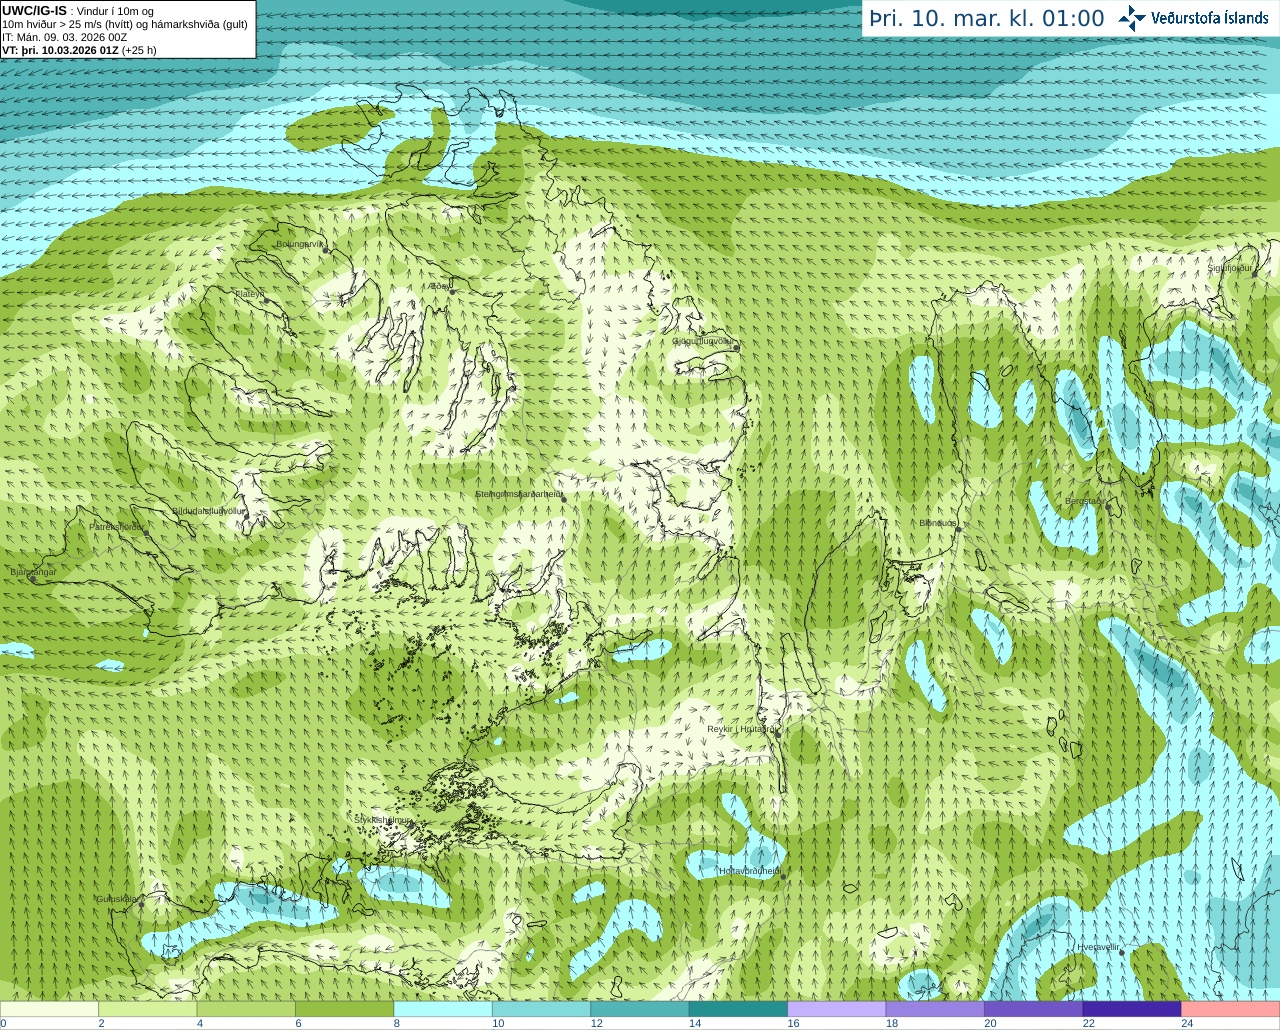Click the Hveravellir station marker
The height and width of the screenshot is (1030, 1280).
point(1122,952)
